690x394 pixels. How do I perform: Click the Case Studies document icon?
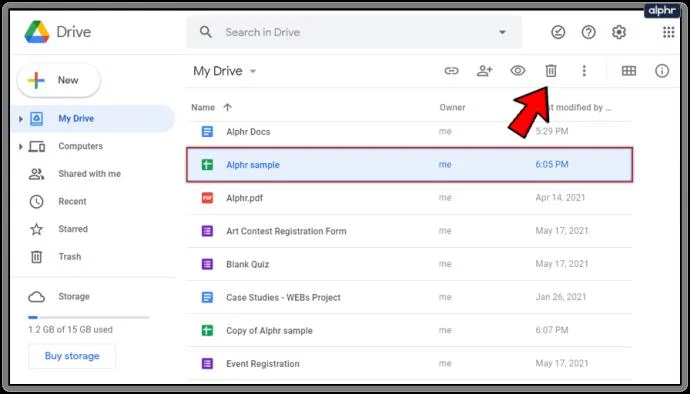207,297
